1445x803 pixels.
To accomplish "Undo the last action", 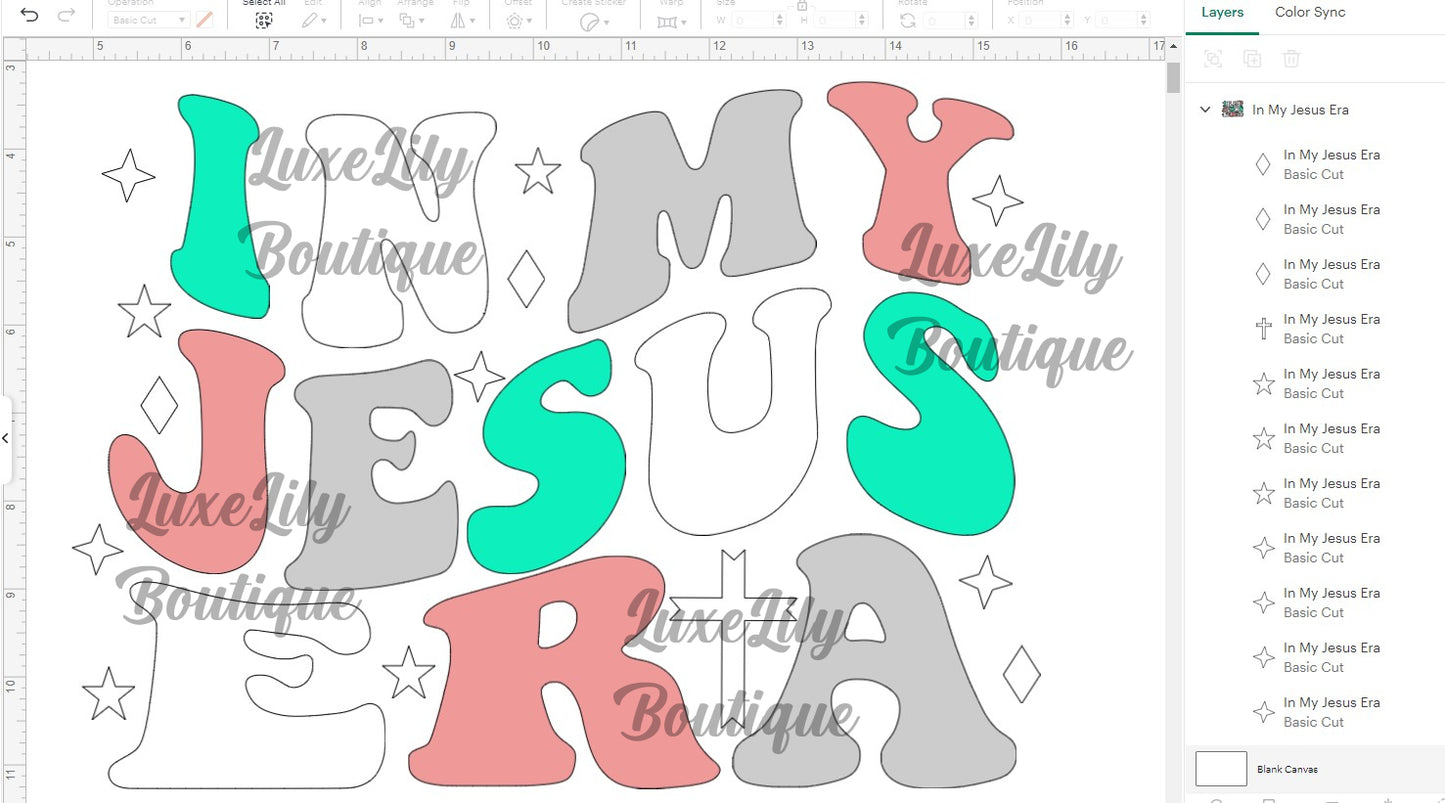I will [x=29, y=15].
